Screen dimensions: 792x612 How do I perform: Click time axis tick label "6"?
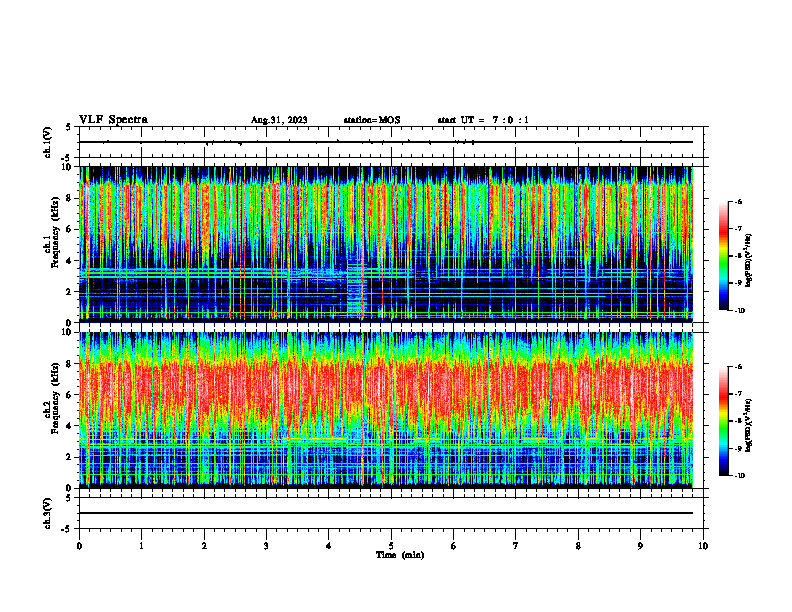[x=454, y=546]
